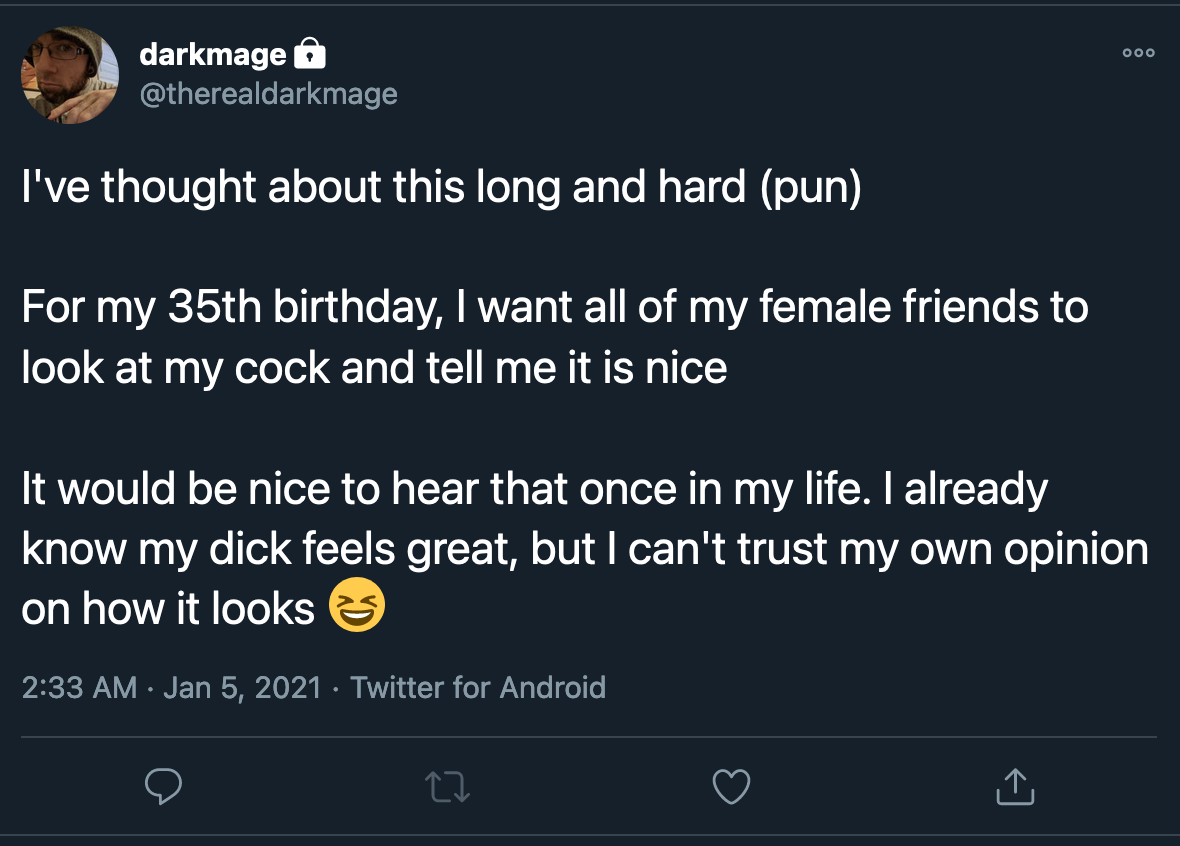Image resolution: width=1180 pixels, height=846 pixels.
Task: Click the laughing face emoji
Action: coord(357,604)
